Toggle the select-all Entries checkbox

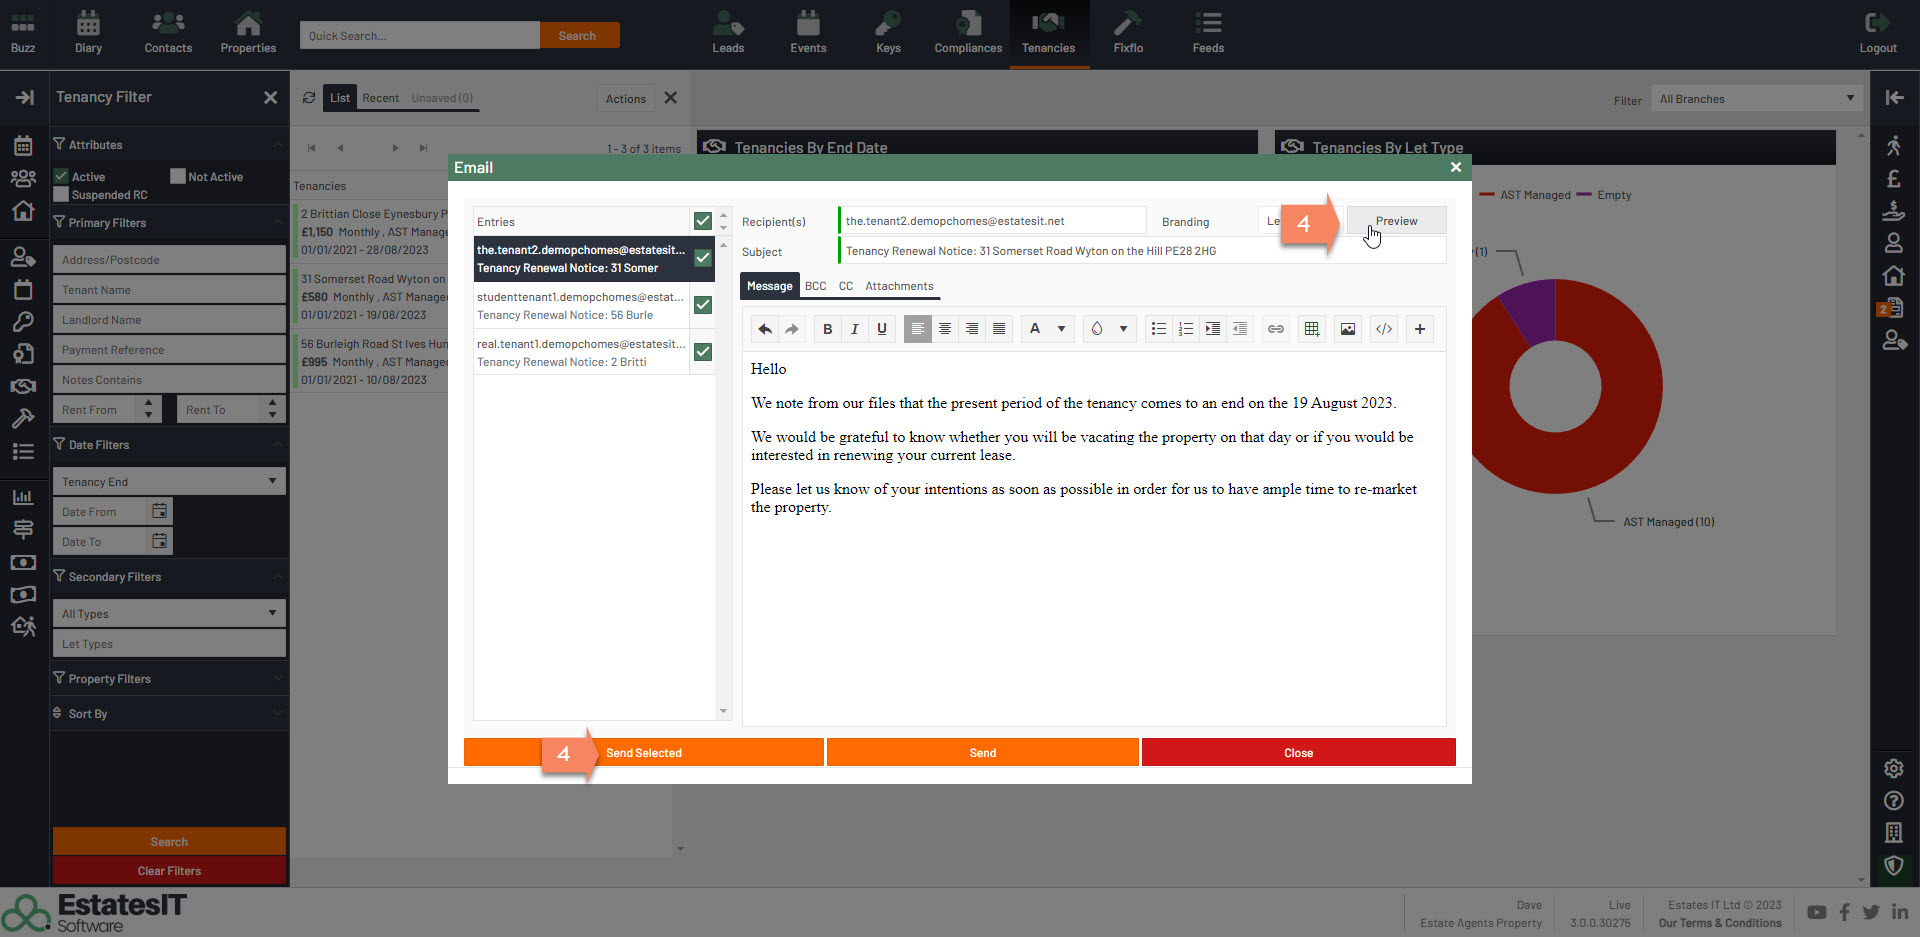point(703,221)
